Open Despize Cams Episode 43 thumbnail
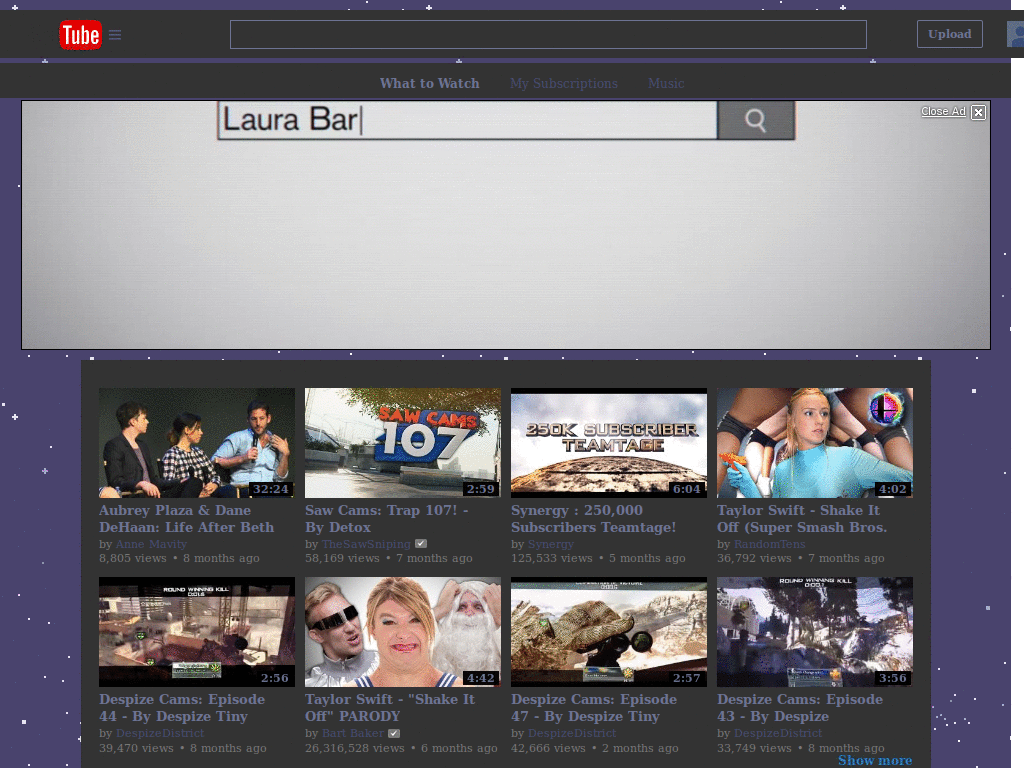 tap(815, 632)
